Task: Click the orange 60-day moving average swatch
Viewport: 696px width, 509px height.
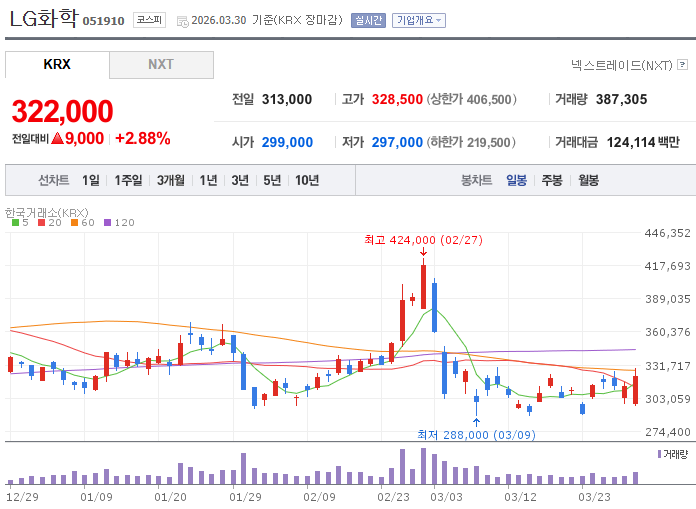Action: click(75, 223)
